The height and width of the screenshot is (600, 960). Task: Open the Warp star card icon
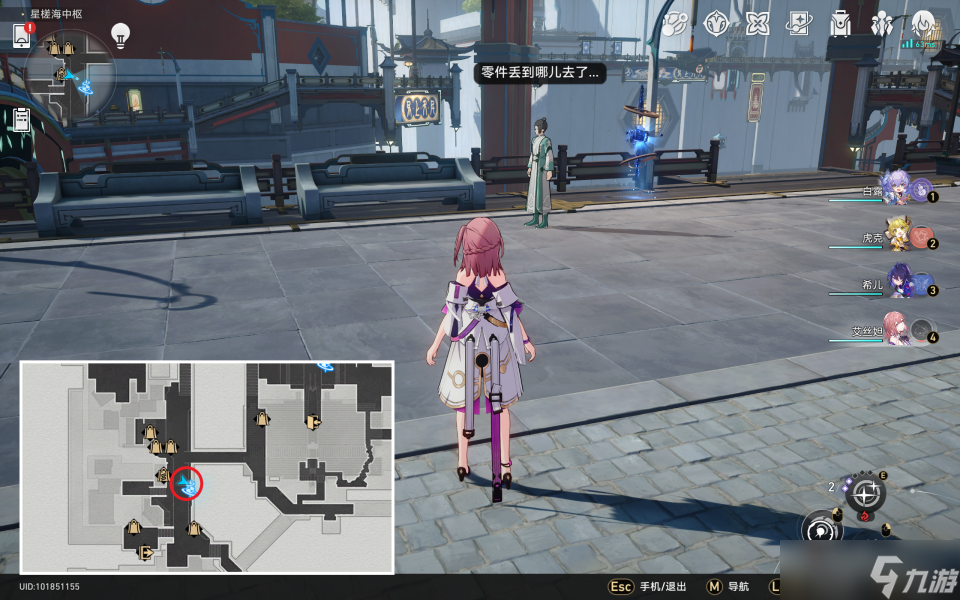click(x=798, y=23)
